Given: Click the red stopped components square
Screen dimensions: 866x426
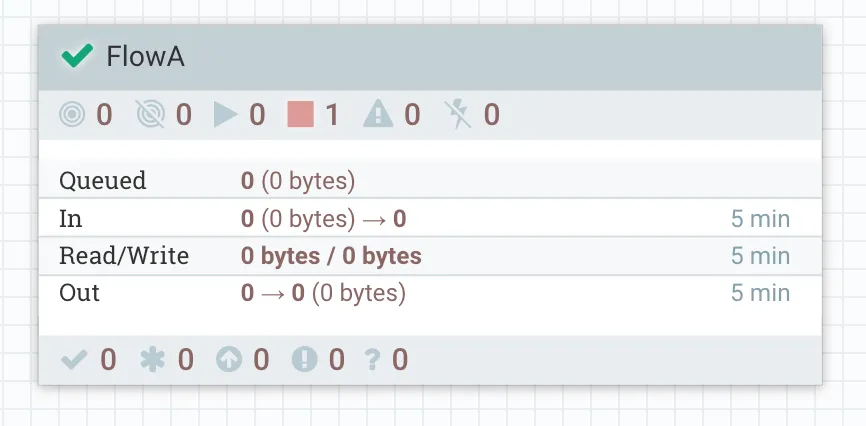Looking at the screenshot, I should tap(300, 115).
